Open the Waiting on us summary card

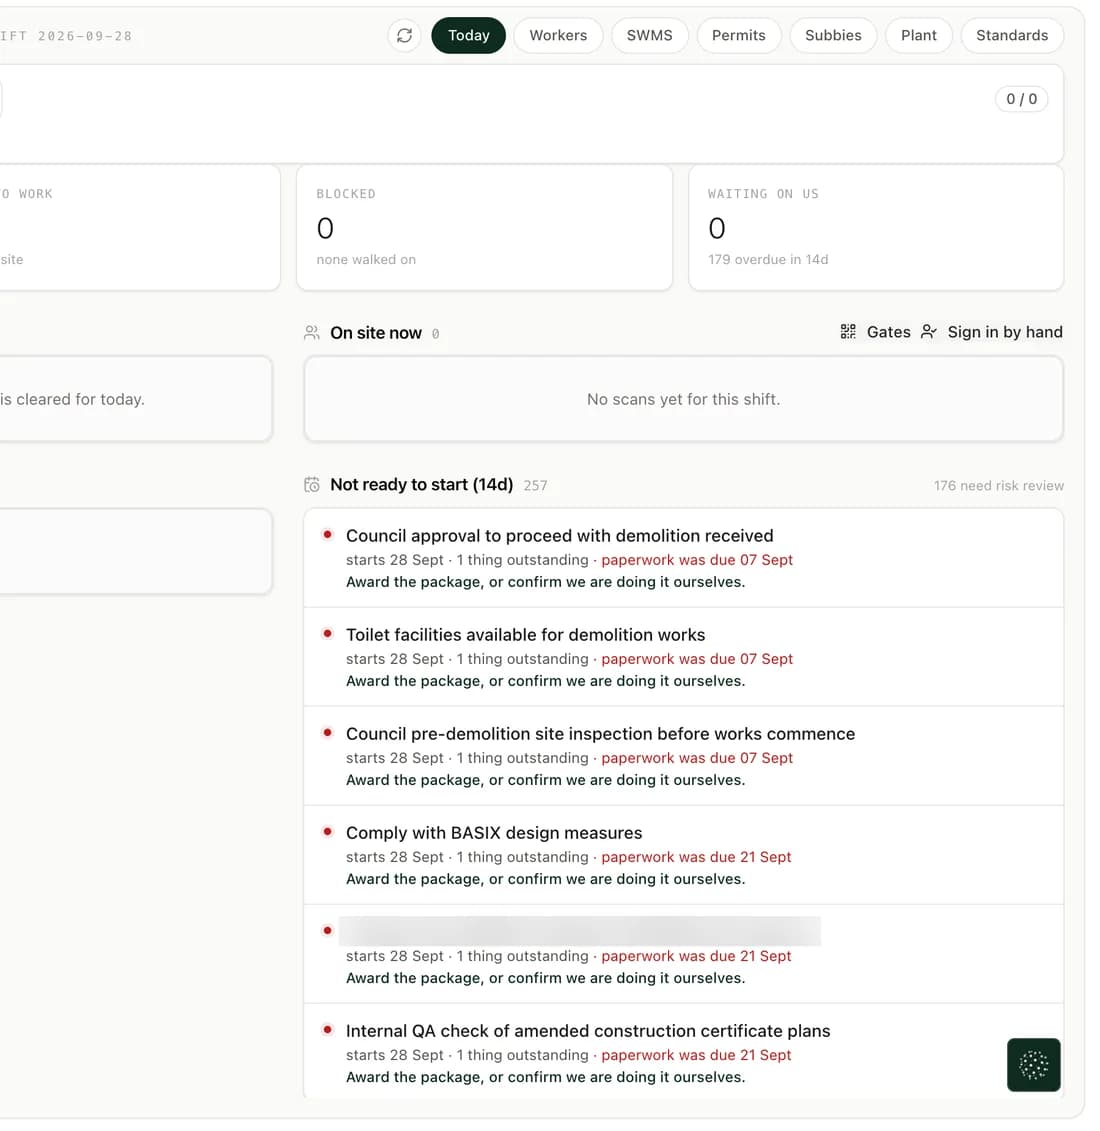coord(876,228)
